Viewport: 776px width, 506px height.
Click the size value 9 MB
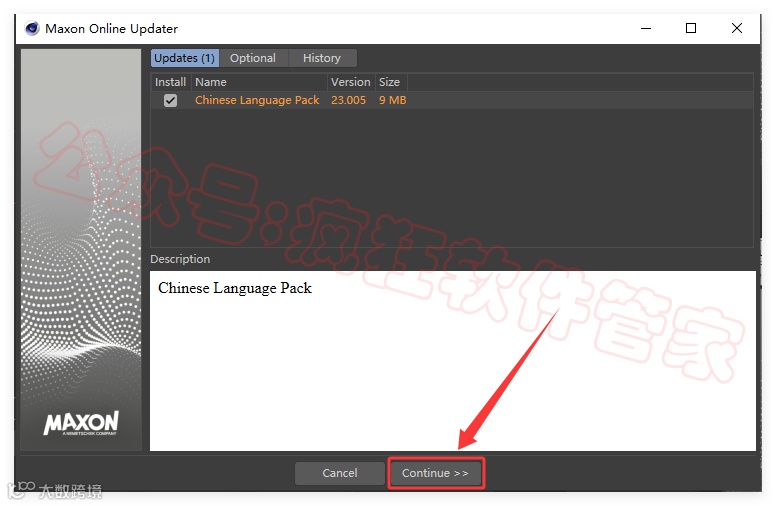click(x=392, y=100)
